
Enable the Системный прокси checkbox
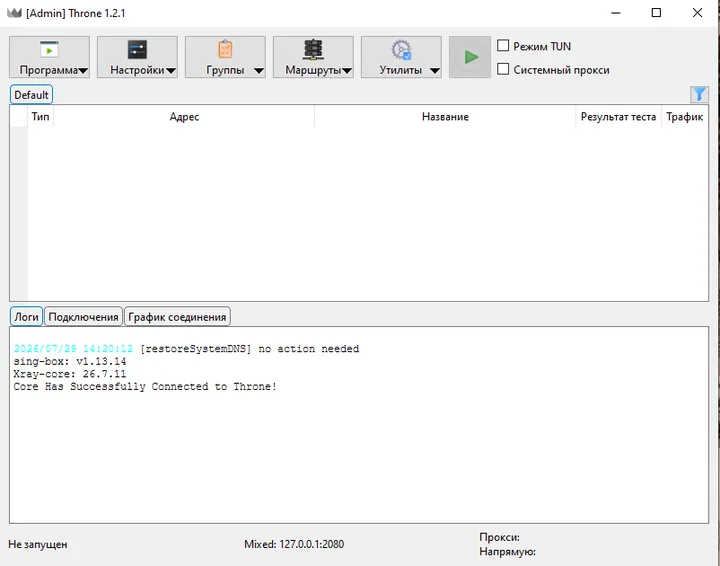pyautogui.click(x=503, y=69)
